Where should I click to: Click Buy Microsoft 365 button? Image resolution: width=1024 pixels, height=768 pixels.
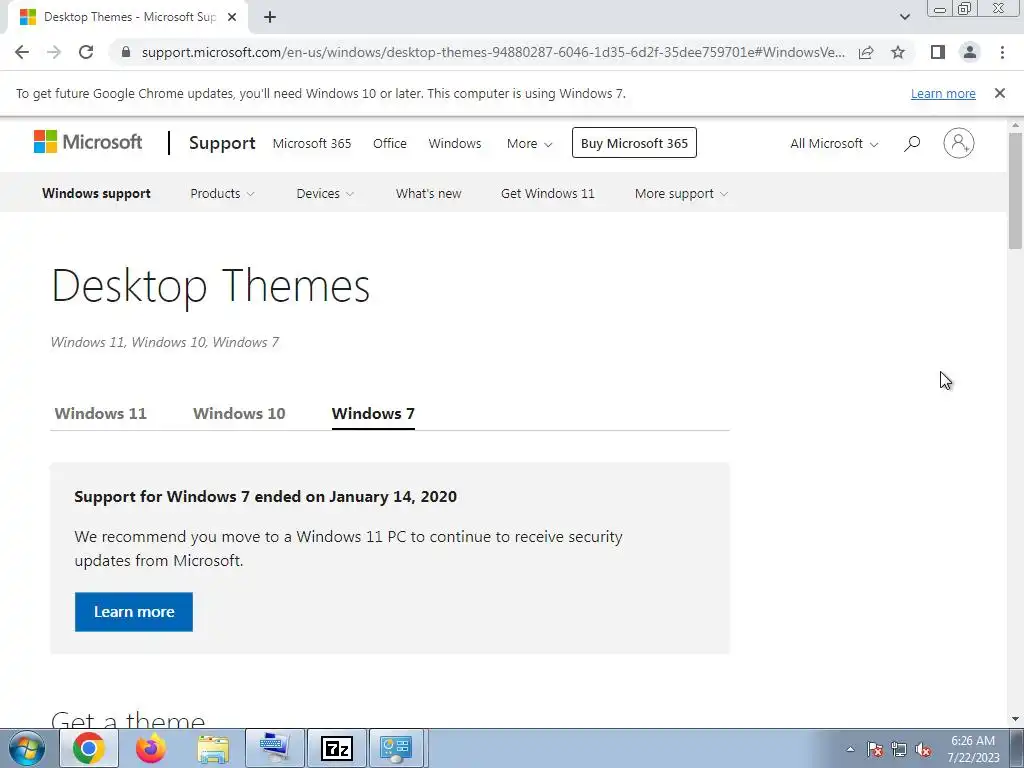click(x=634, y=143)
